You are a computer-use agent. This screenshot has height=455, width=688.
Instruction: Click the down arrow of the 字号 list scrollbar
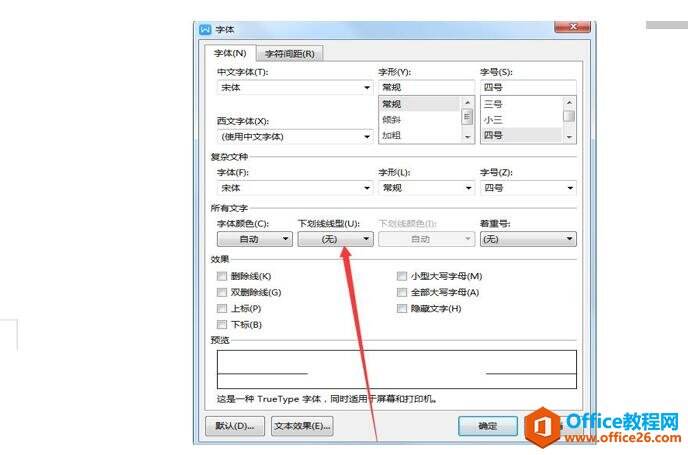pos(569,137)
